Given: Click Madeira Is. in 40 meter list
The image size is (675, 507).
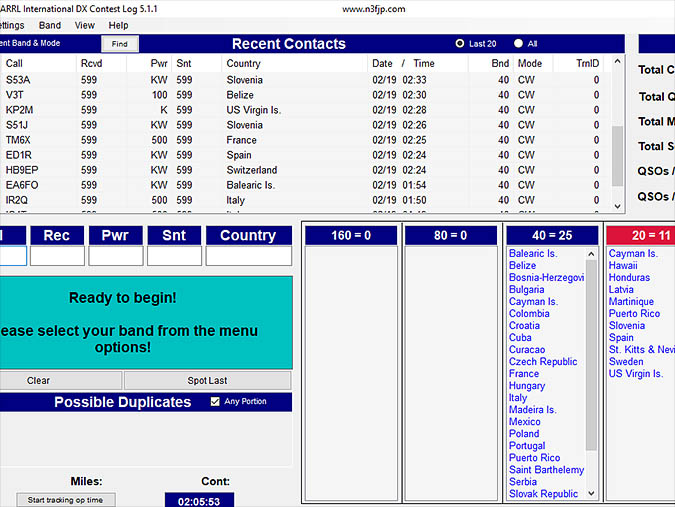Looking at the screenshot, I should [x=533, y=410].
